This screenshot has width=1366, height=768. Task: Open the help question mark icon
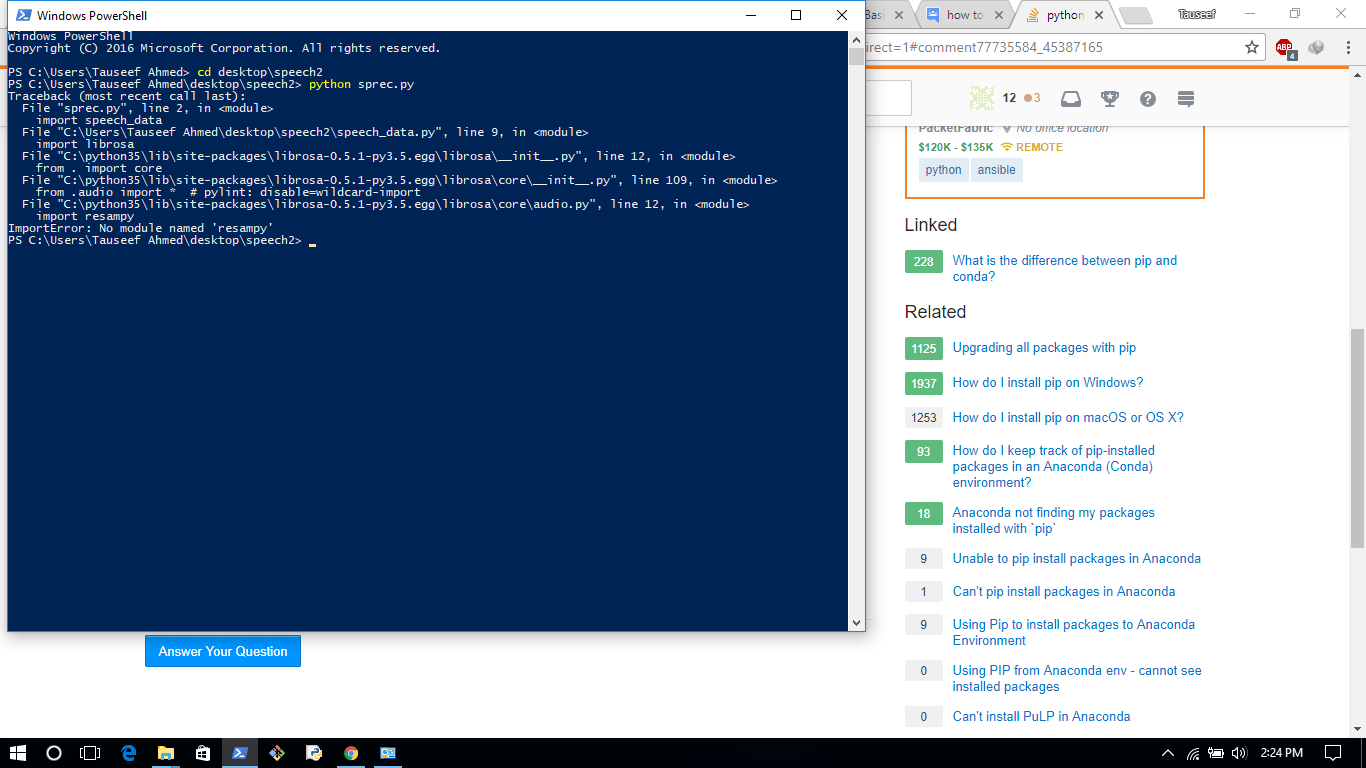coord(1148,99)
